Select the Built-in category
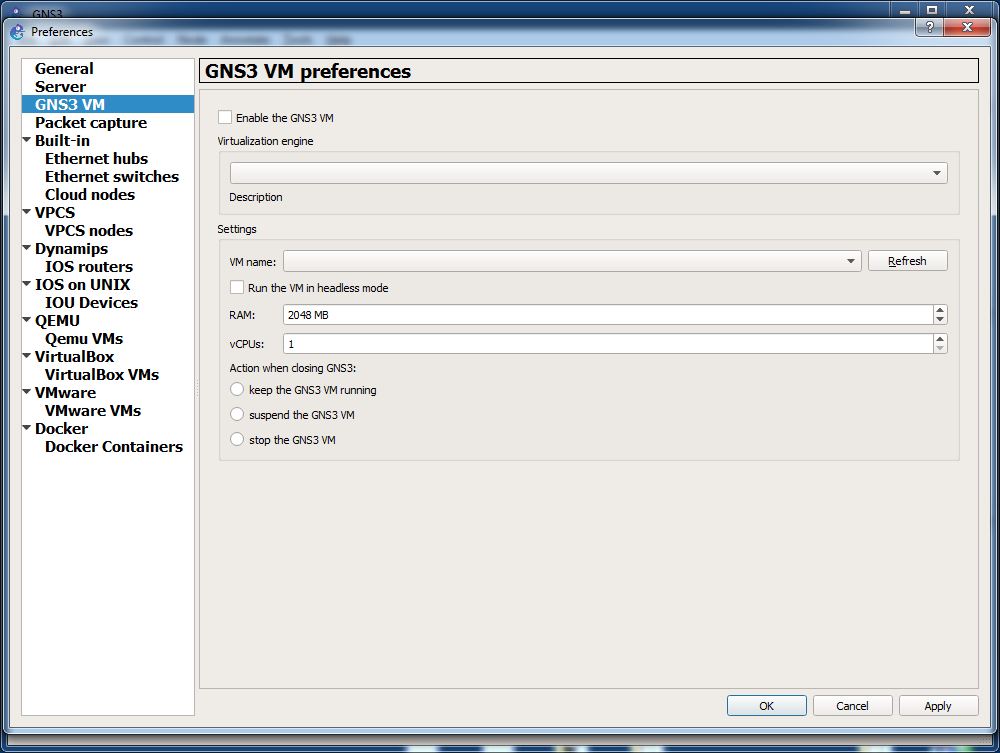 tap(62, 140)
